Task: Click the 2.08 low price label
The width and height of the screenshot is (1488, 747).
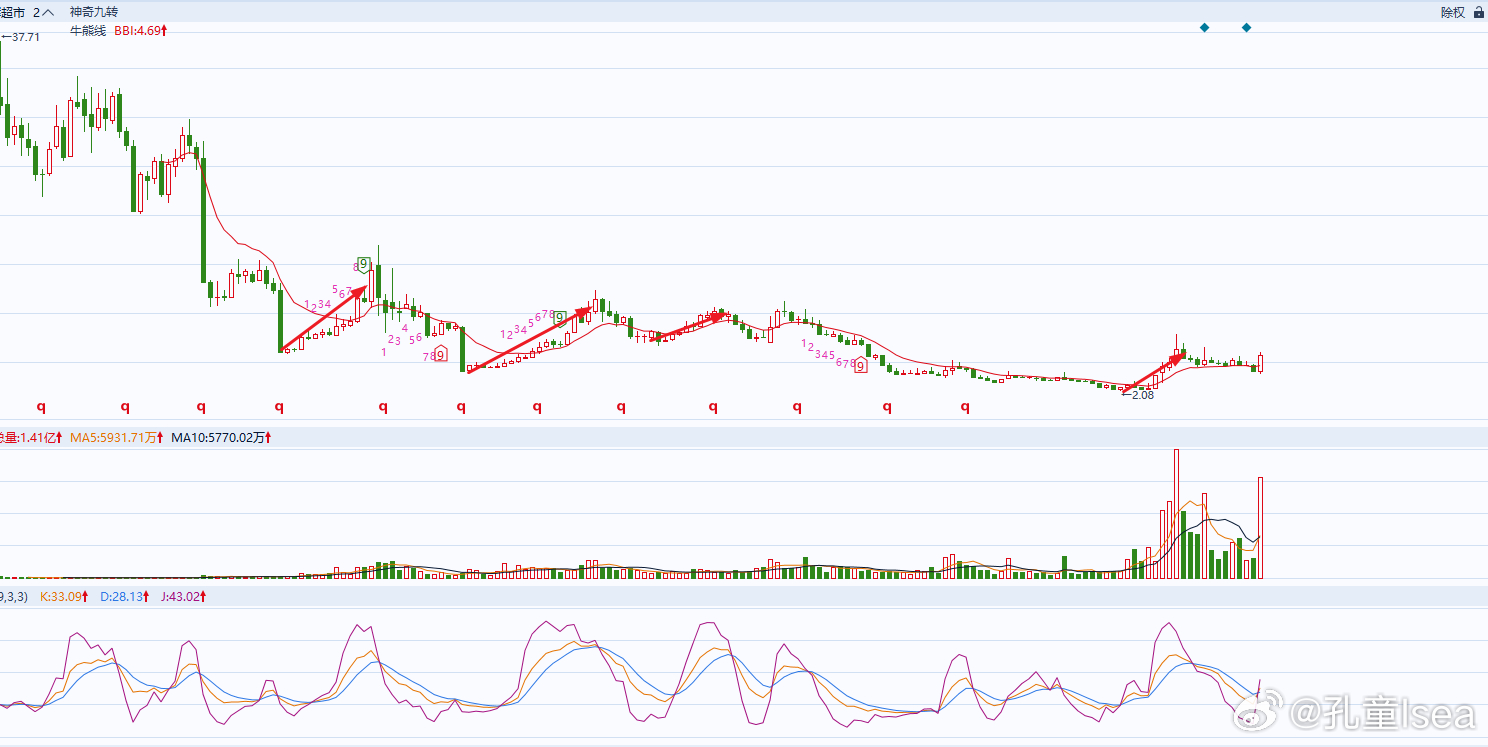Action: pyautogui.click(x=1139, y=395)
